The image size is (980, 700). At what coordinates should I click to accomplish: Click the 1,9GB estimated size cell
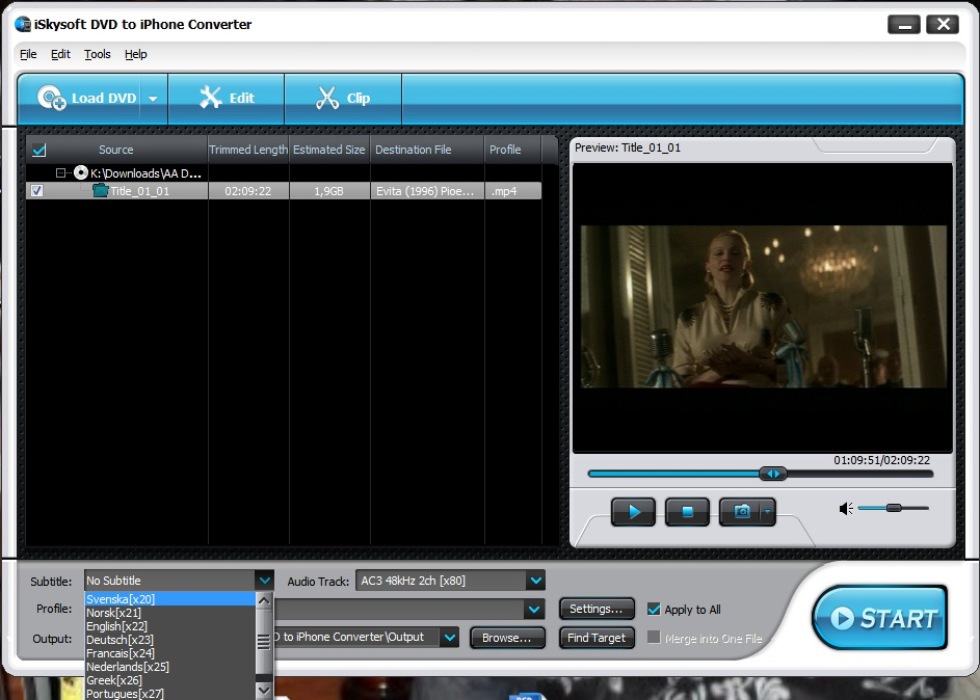[329, 191]
